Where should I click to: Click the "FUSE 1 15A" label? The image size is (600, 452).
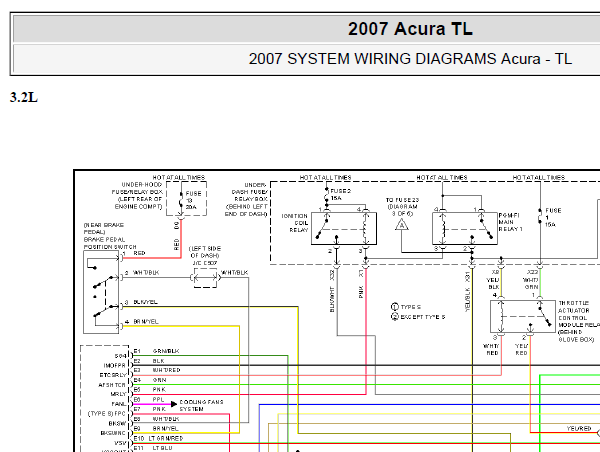pyautogui.click(x=553, y=217)
